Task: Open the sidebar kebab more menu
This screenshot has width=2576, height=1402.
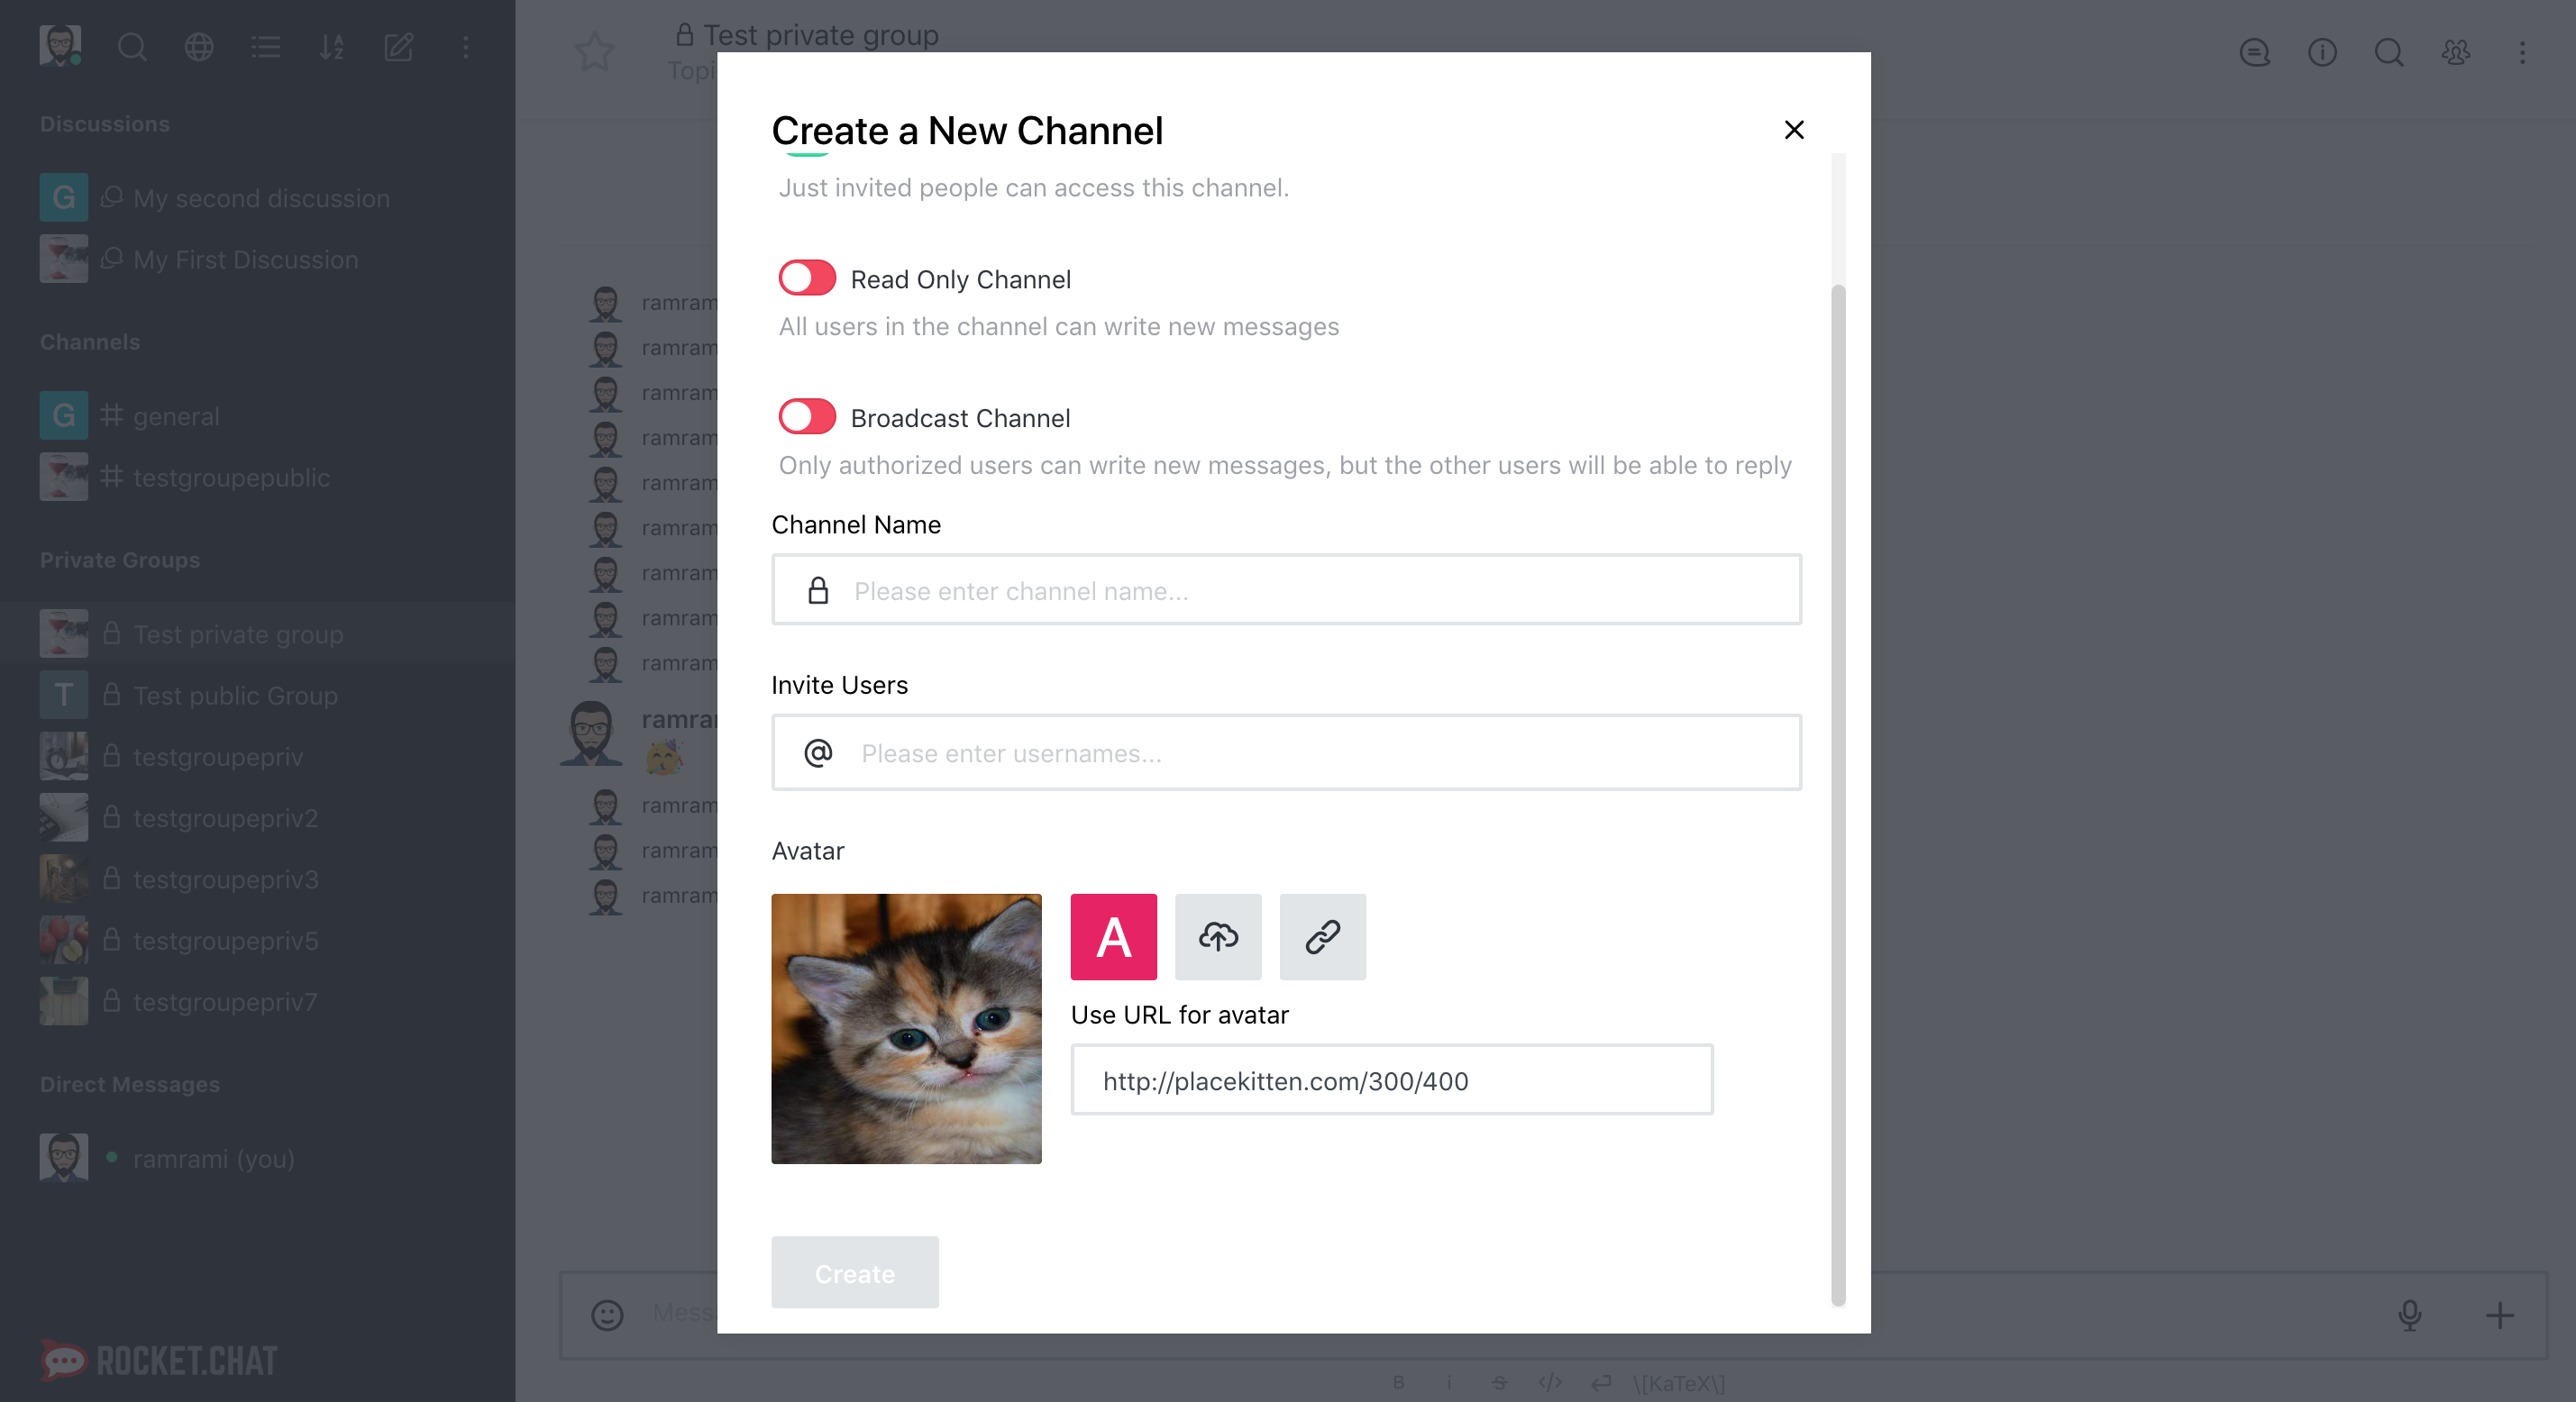Action: (x=465, y=47)
